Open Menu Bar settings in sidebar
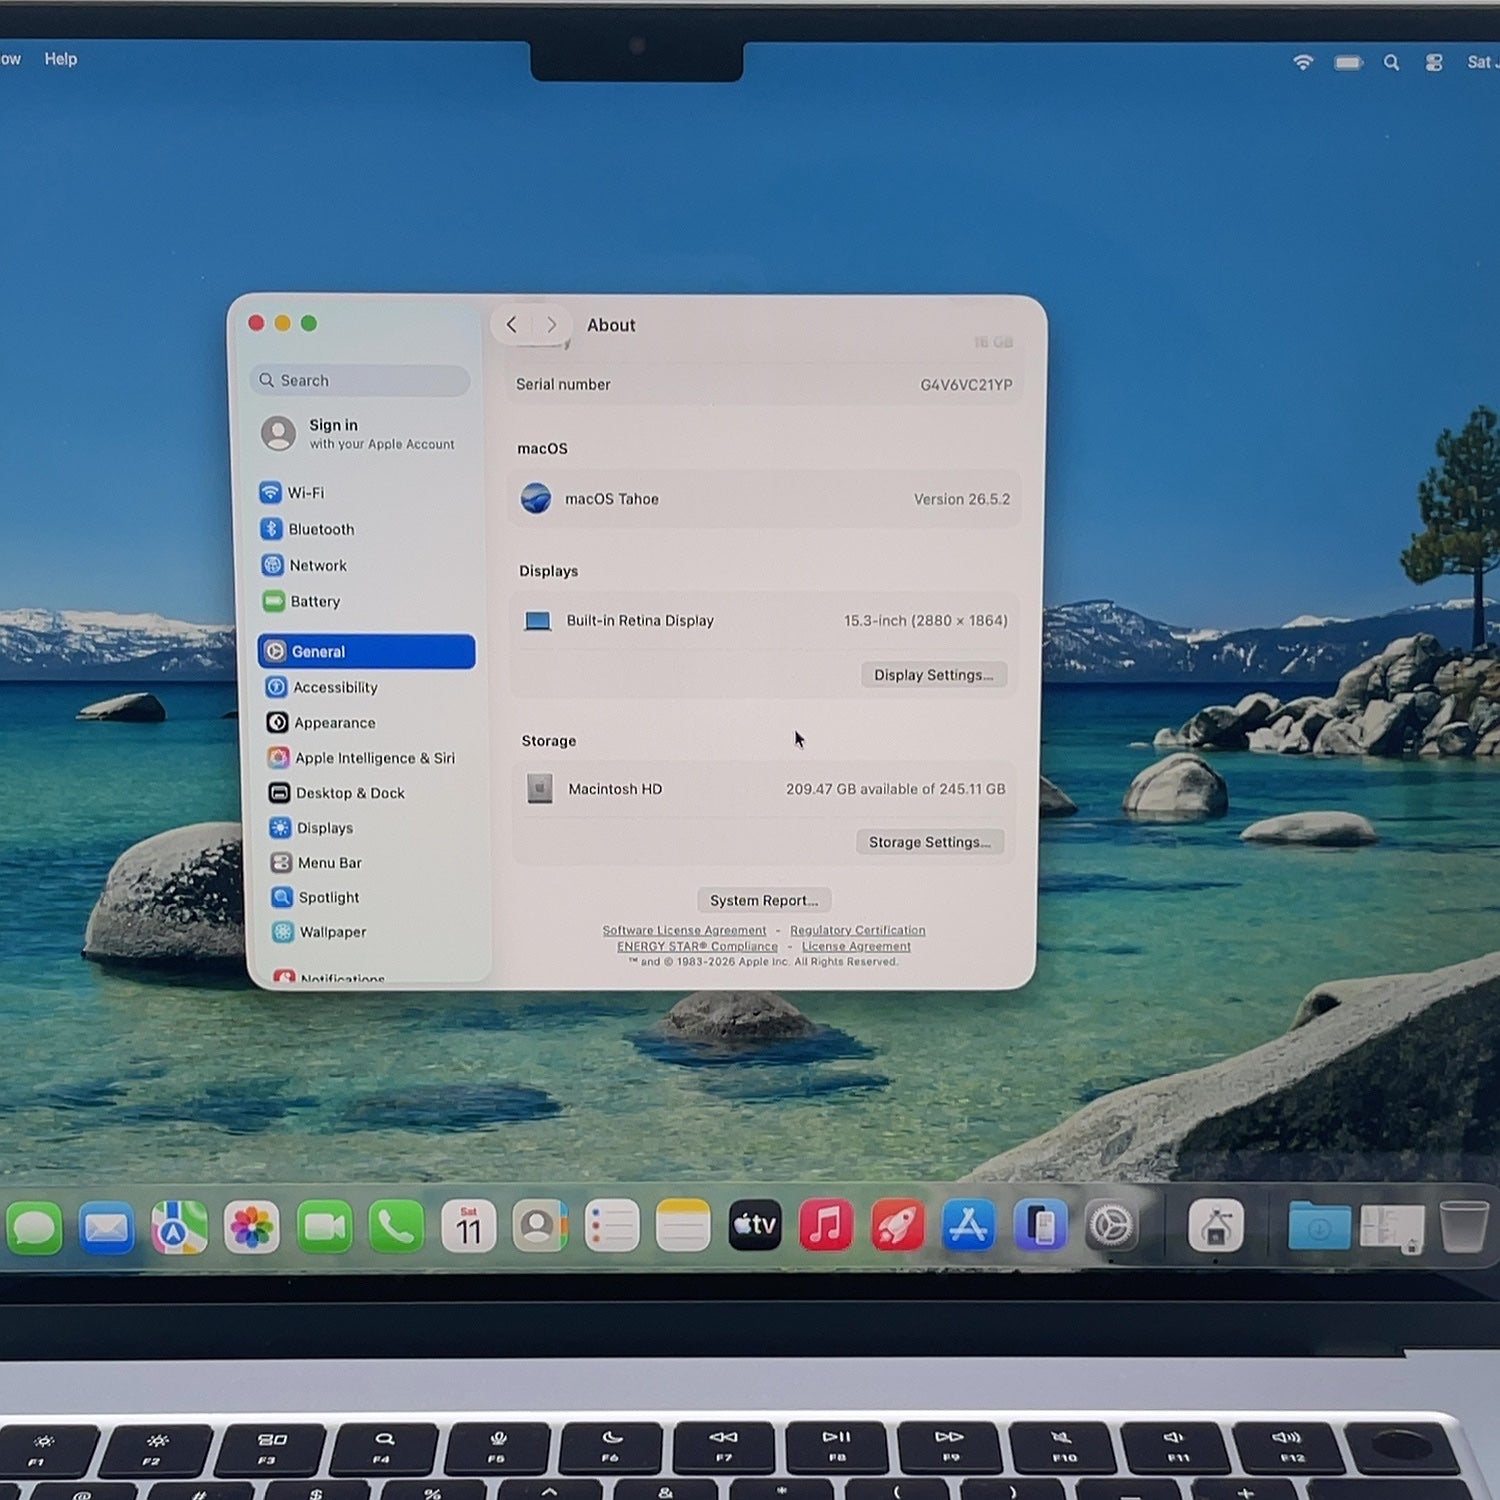Viewport: 1500px width, 1500px height. [x=316, y=862]
